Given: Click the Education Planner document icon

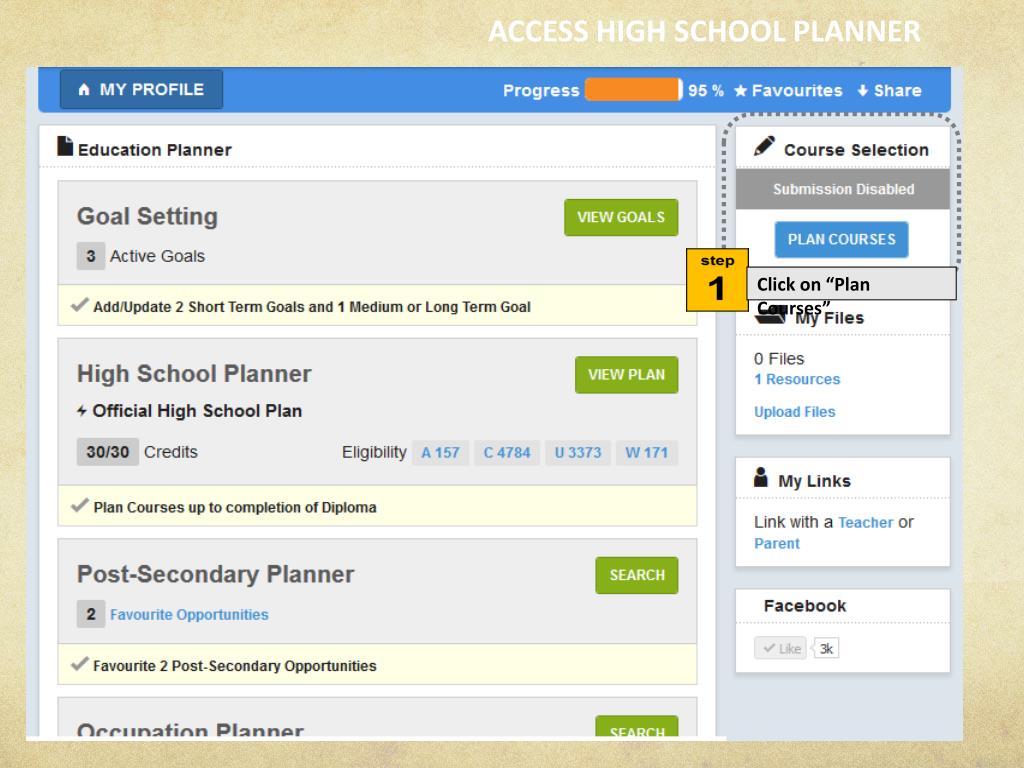Looking at the screenshot, I should (65, 147).
